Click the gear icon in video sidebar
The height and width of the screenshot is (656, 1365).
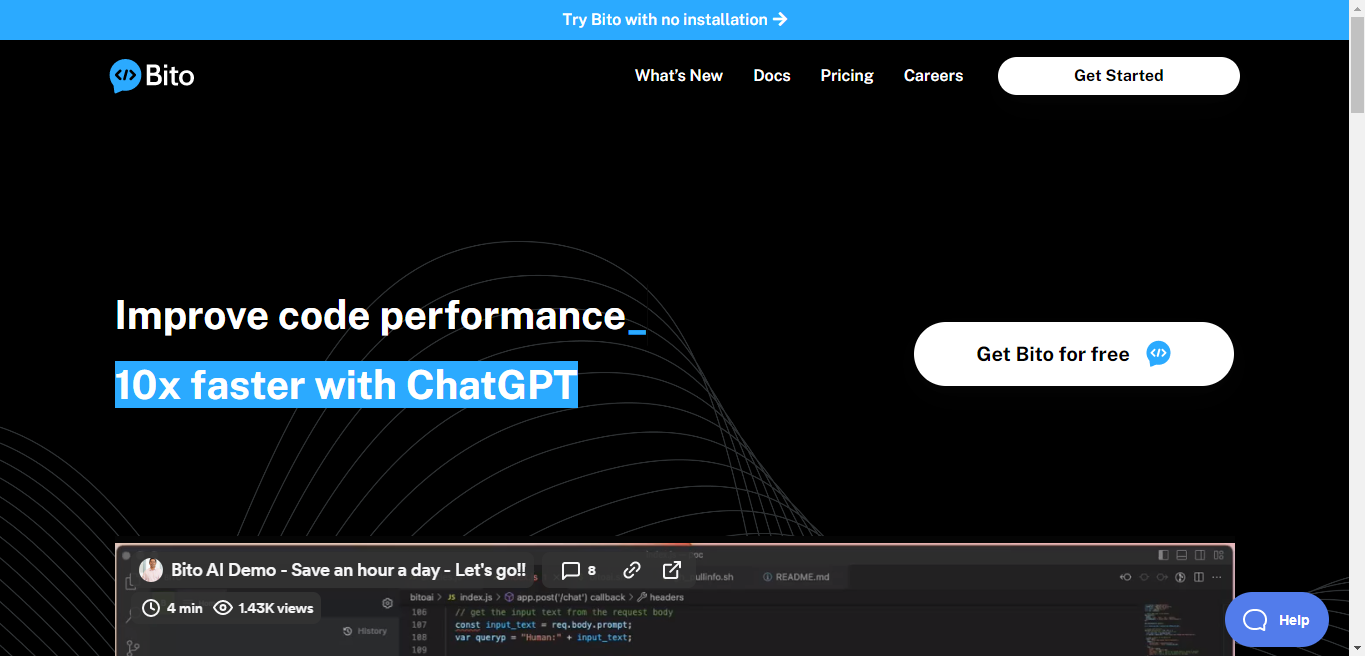pos(388,604)
